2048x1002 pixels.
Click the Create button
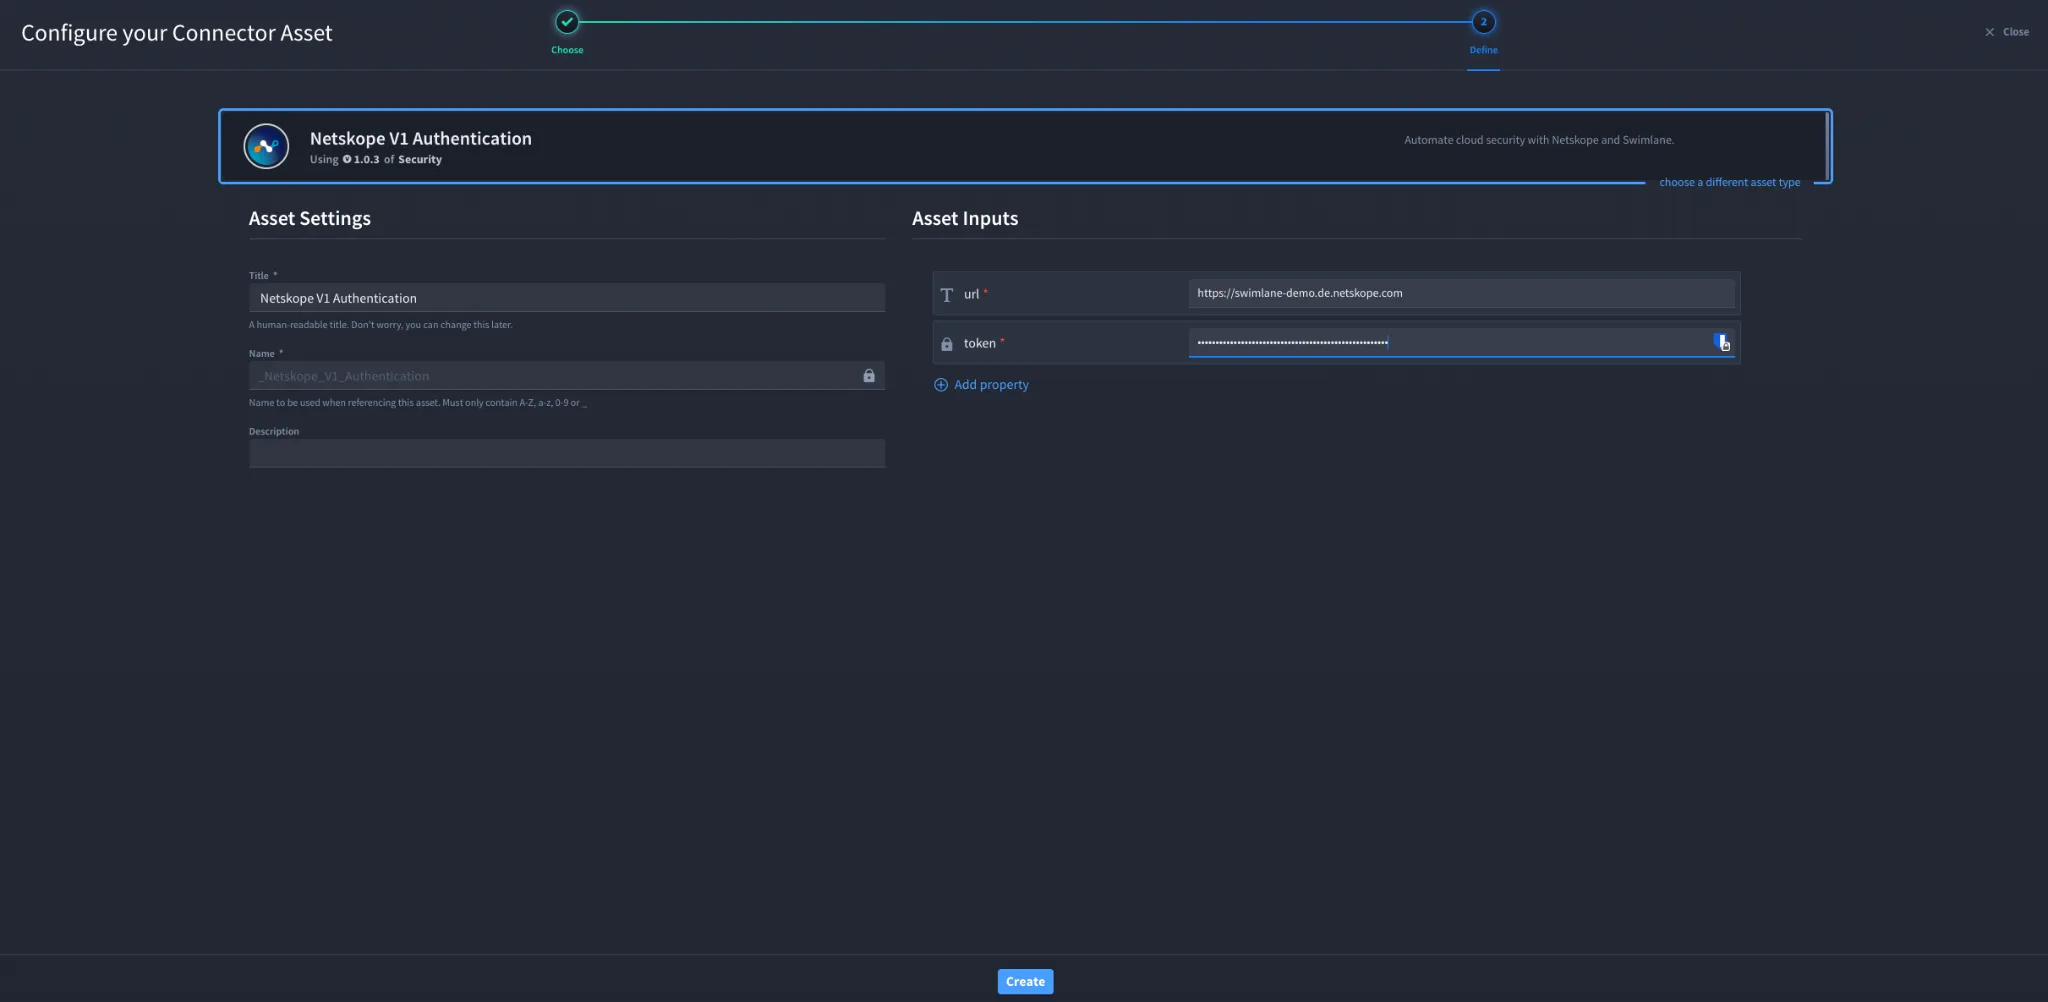pyautogui.click(x=1025, y=981)
